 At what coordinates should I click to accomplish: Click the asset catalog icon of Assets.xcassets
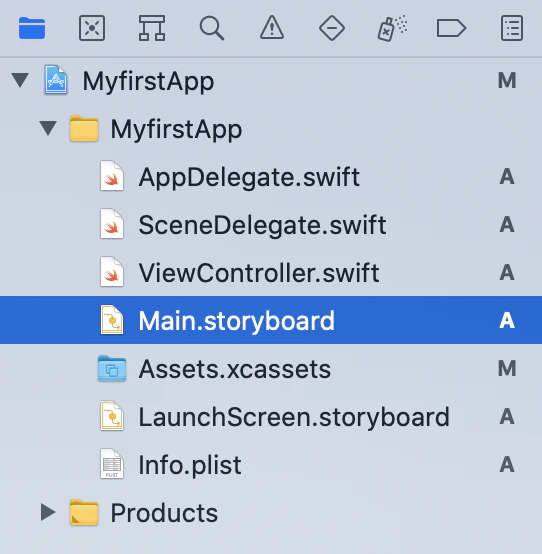click(x=112, y=369)
